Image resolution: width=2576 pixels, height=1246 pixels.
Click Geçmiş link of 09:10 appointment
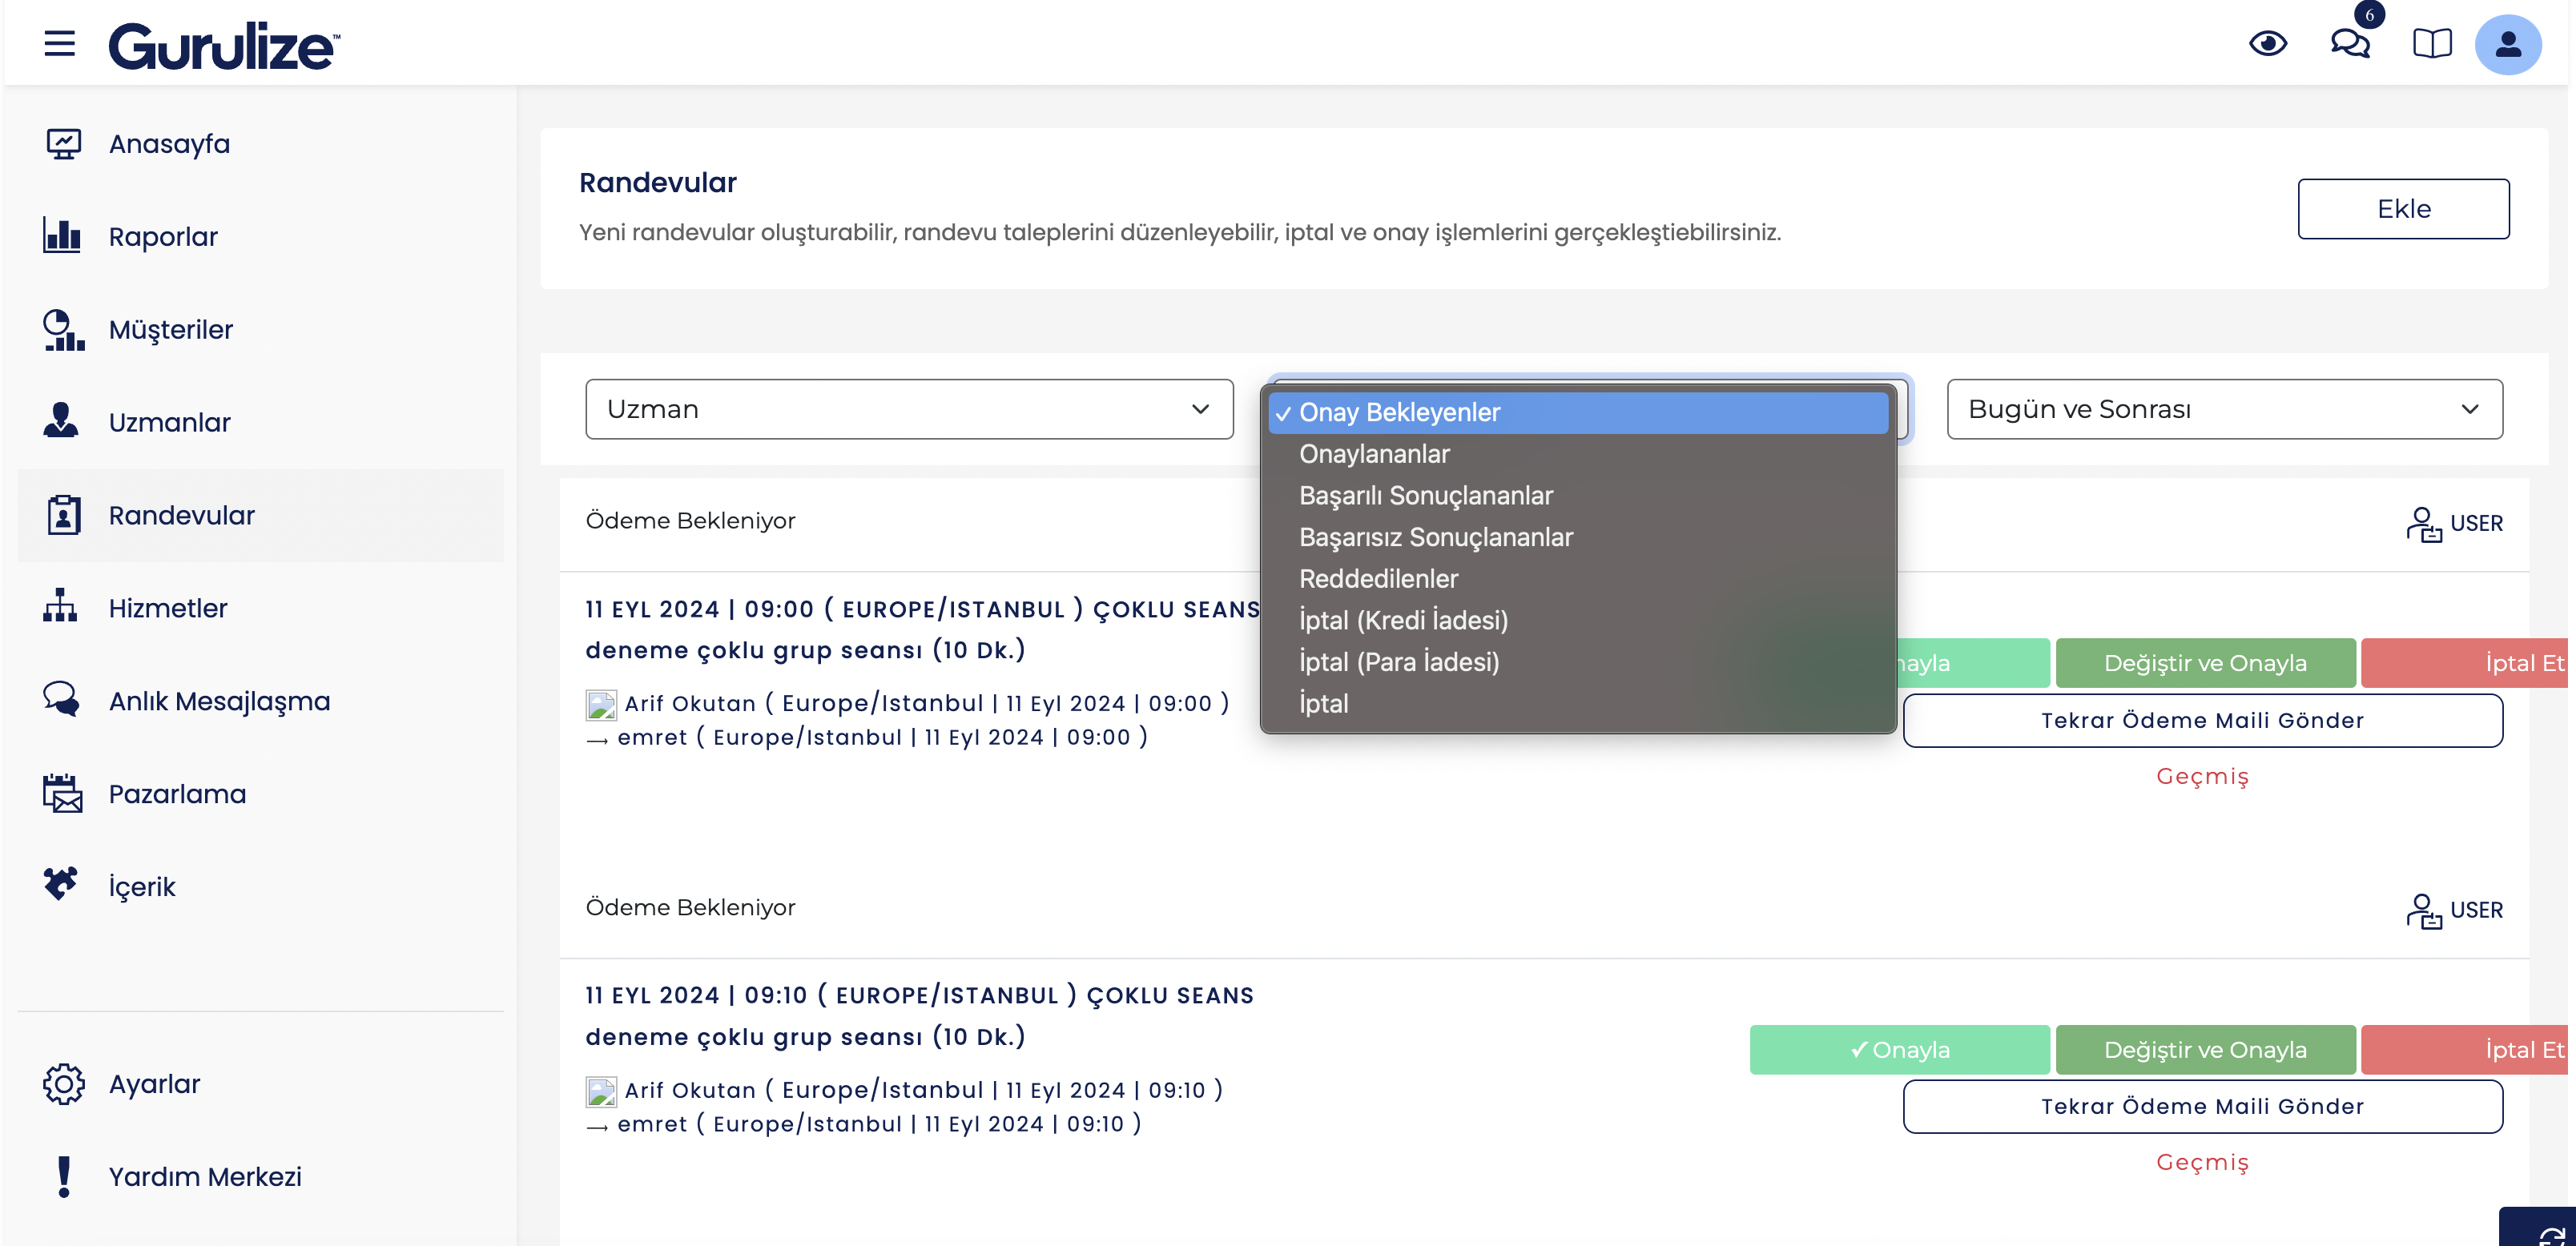coord(2202,1163)
